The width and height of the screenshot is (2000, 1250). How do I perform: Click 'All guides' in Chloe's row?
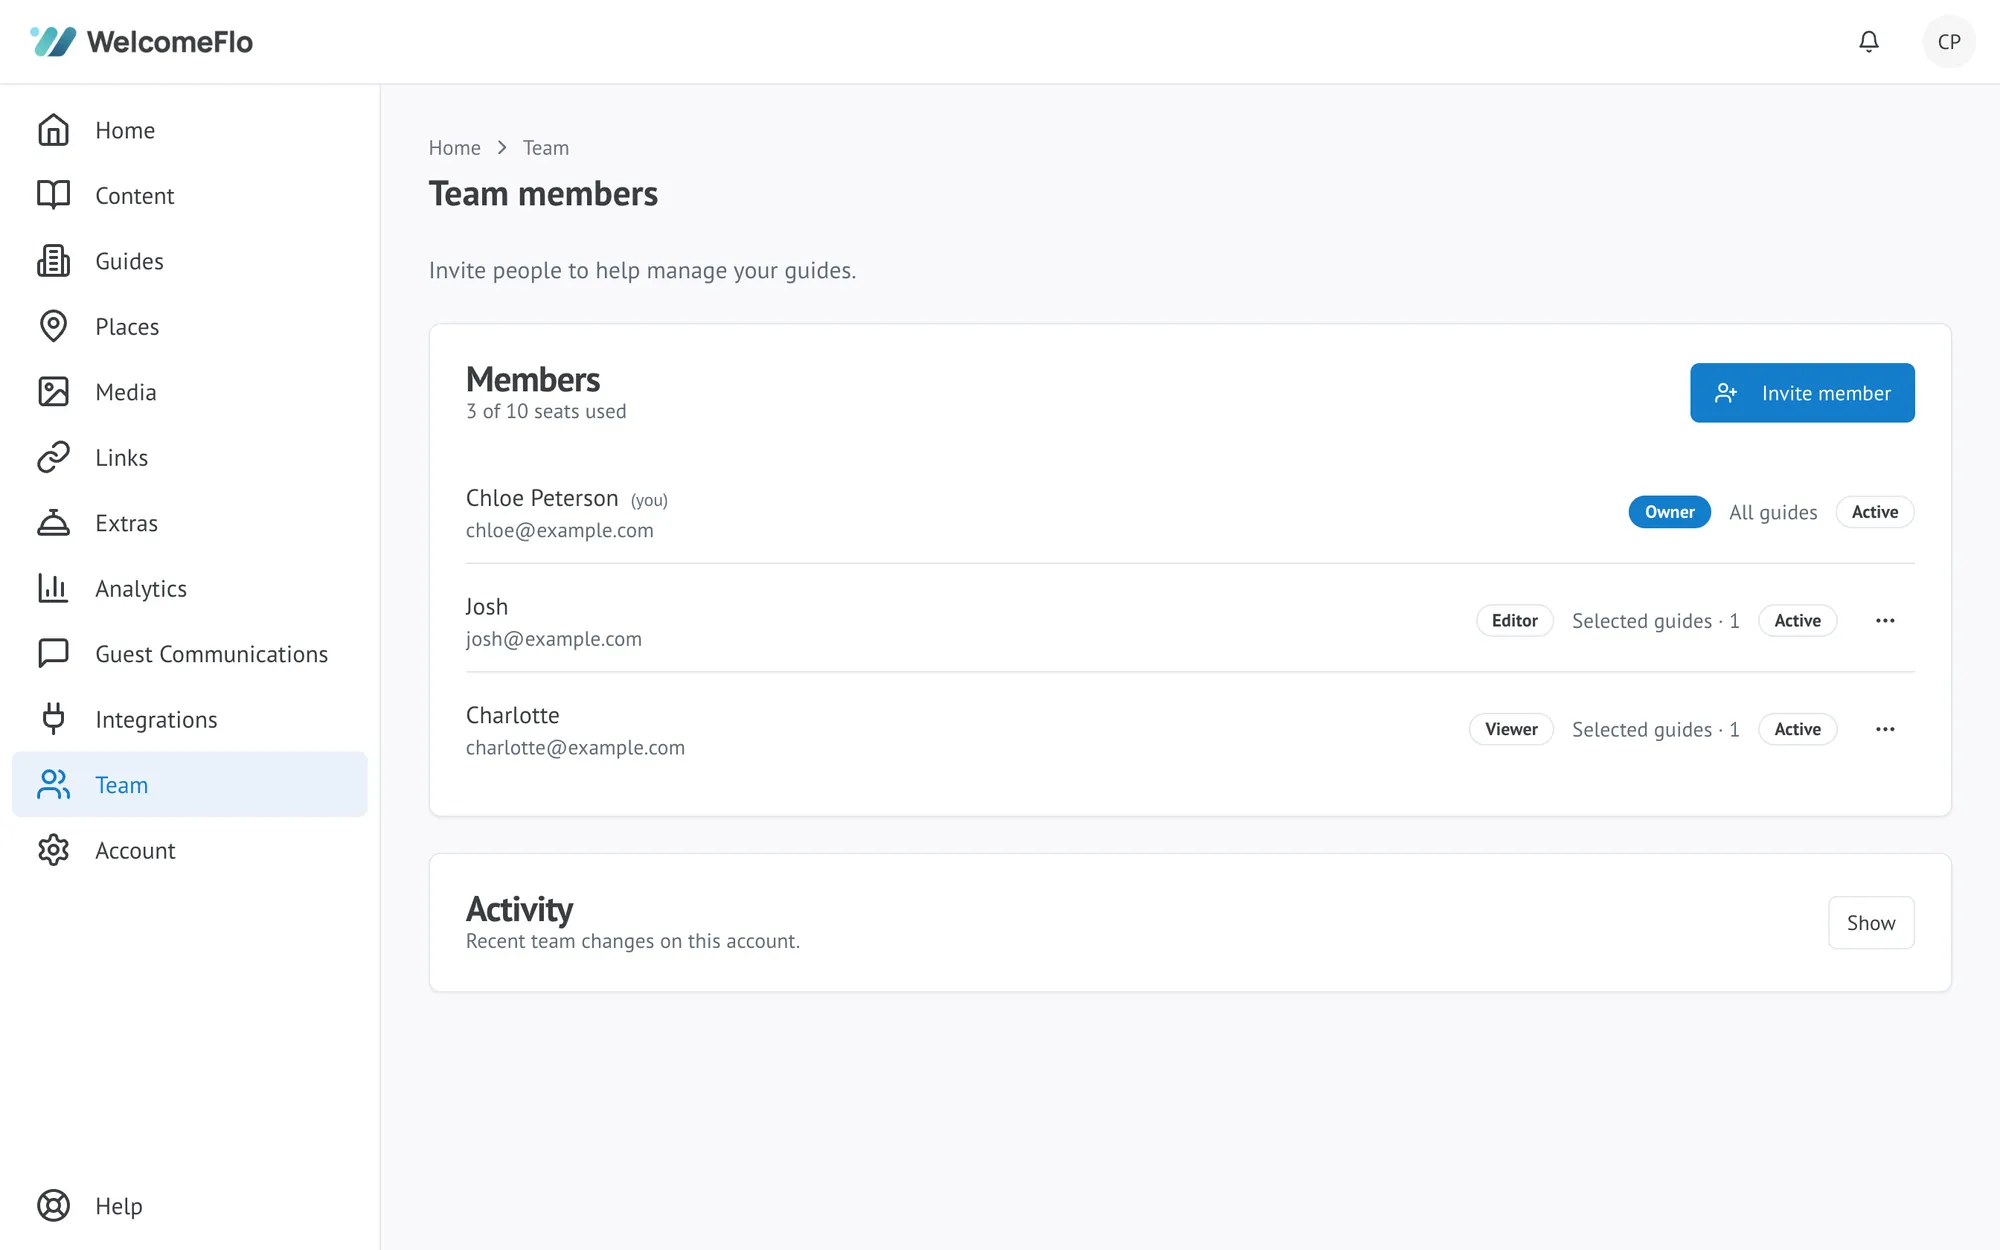pyautogui.click(x=1773, y=512)
